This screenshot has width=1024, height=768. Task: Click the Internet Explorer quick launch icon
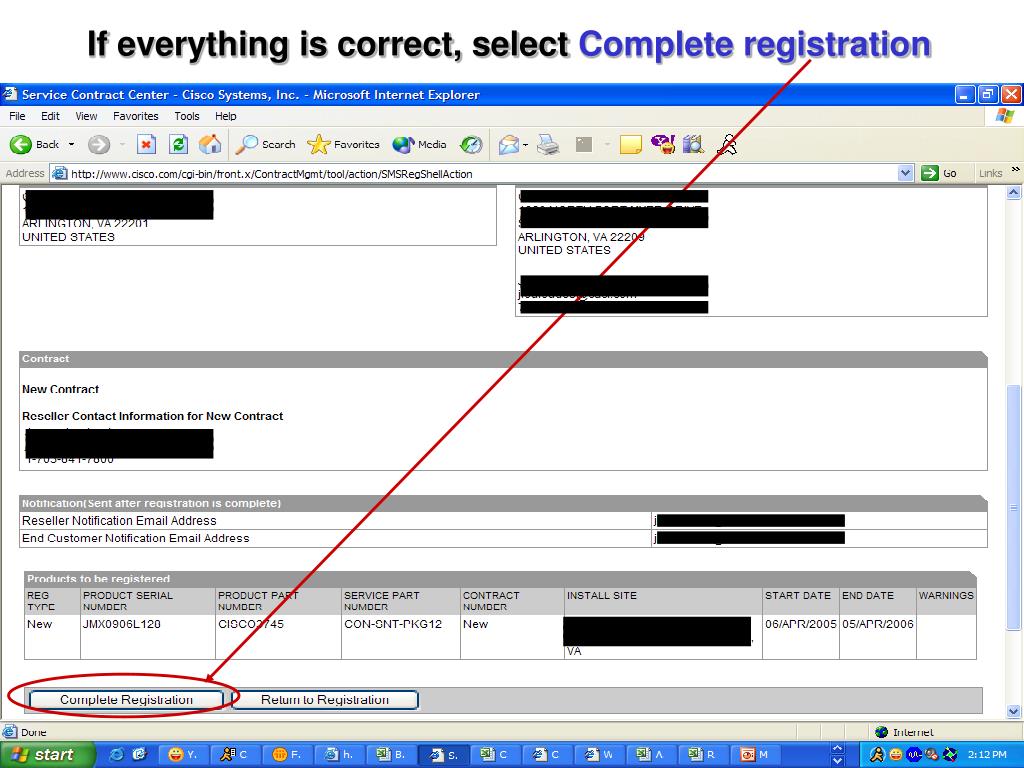point(116,754)
